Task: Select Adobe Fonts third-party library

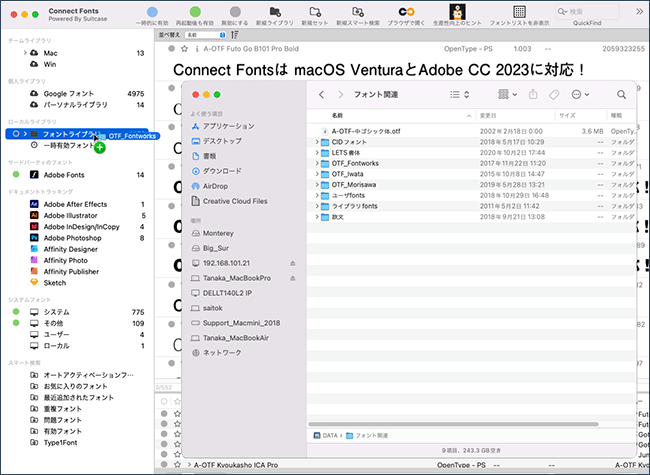Action: 64,175
